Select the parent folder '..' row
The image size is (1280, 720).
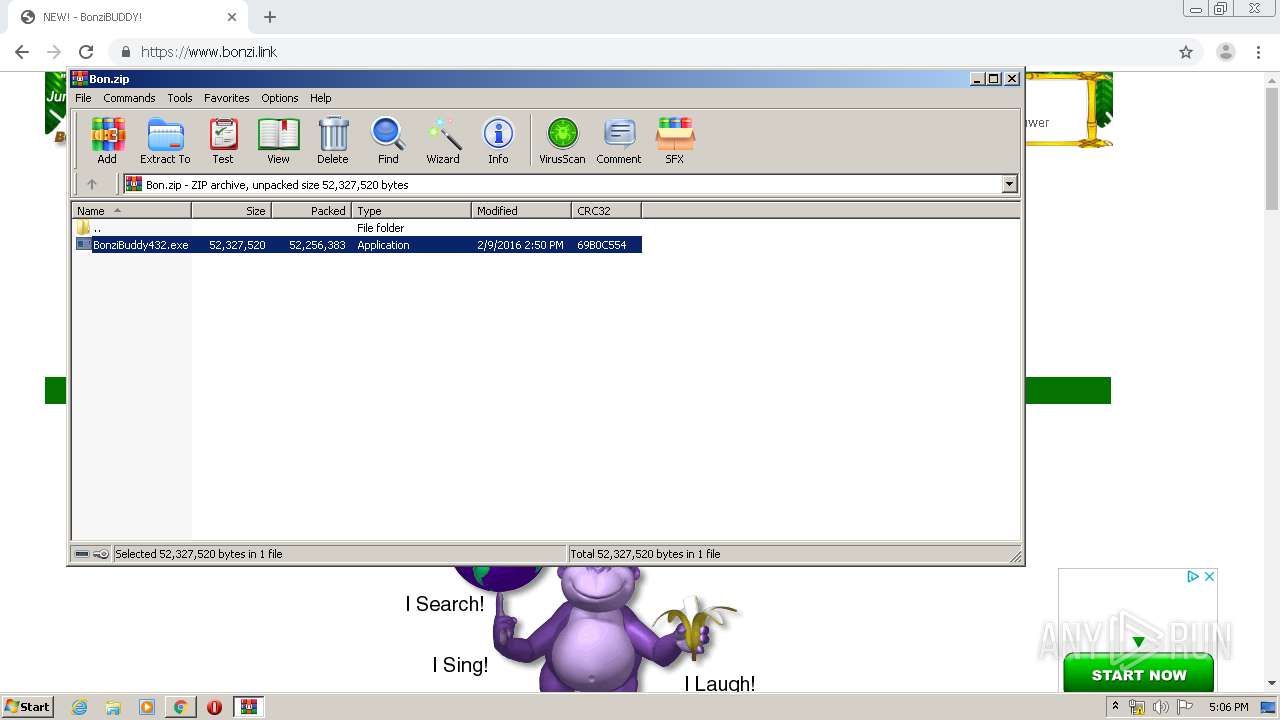click(358, 228)
